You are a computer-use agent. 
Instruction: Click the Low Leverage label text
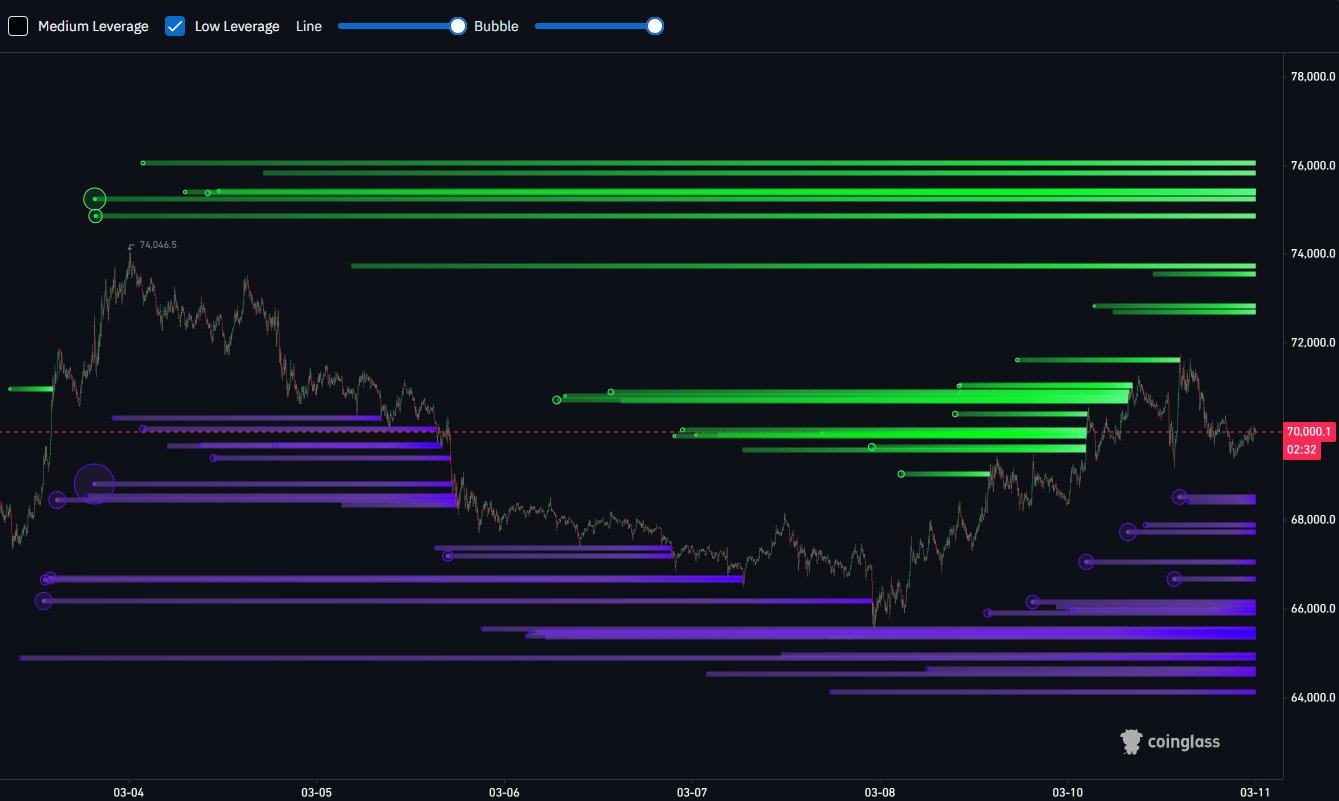pyautogui.click(x=237, y=27)
